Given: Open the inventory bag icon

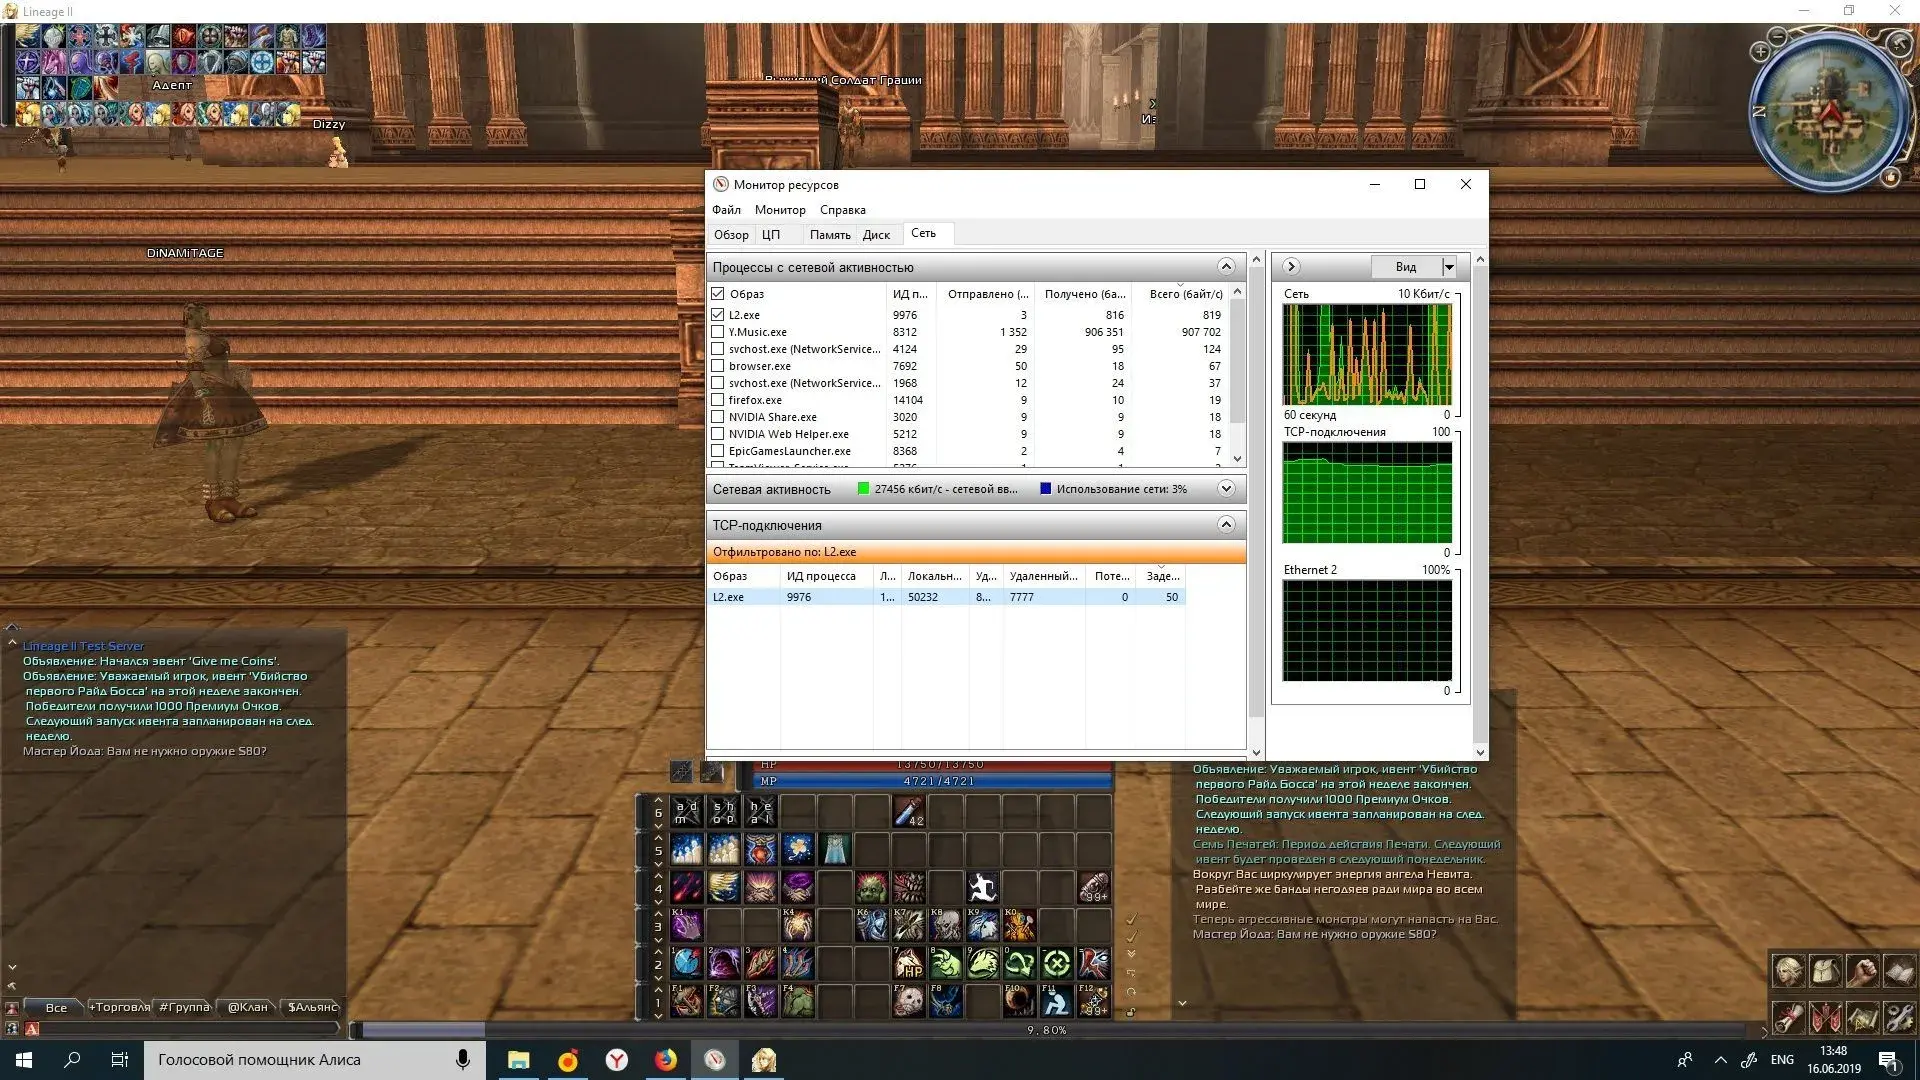Looking at the screenshot, I should (1826, 970).
